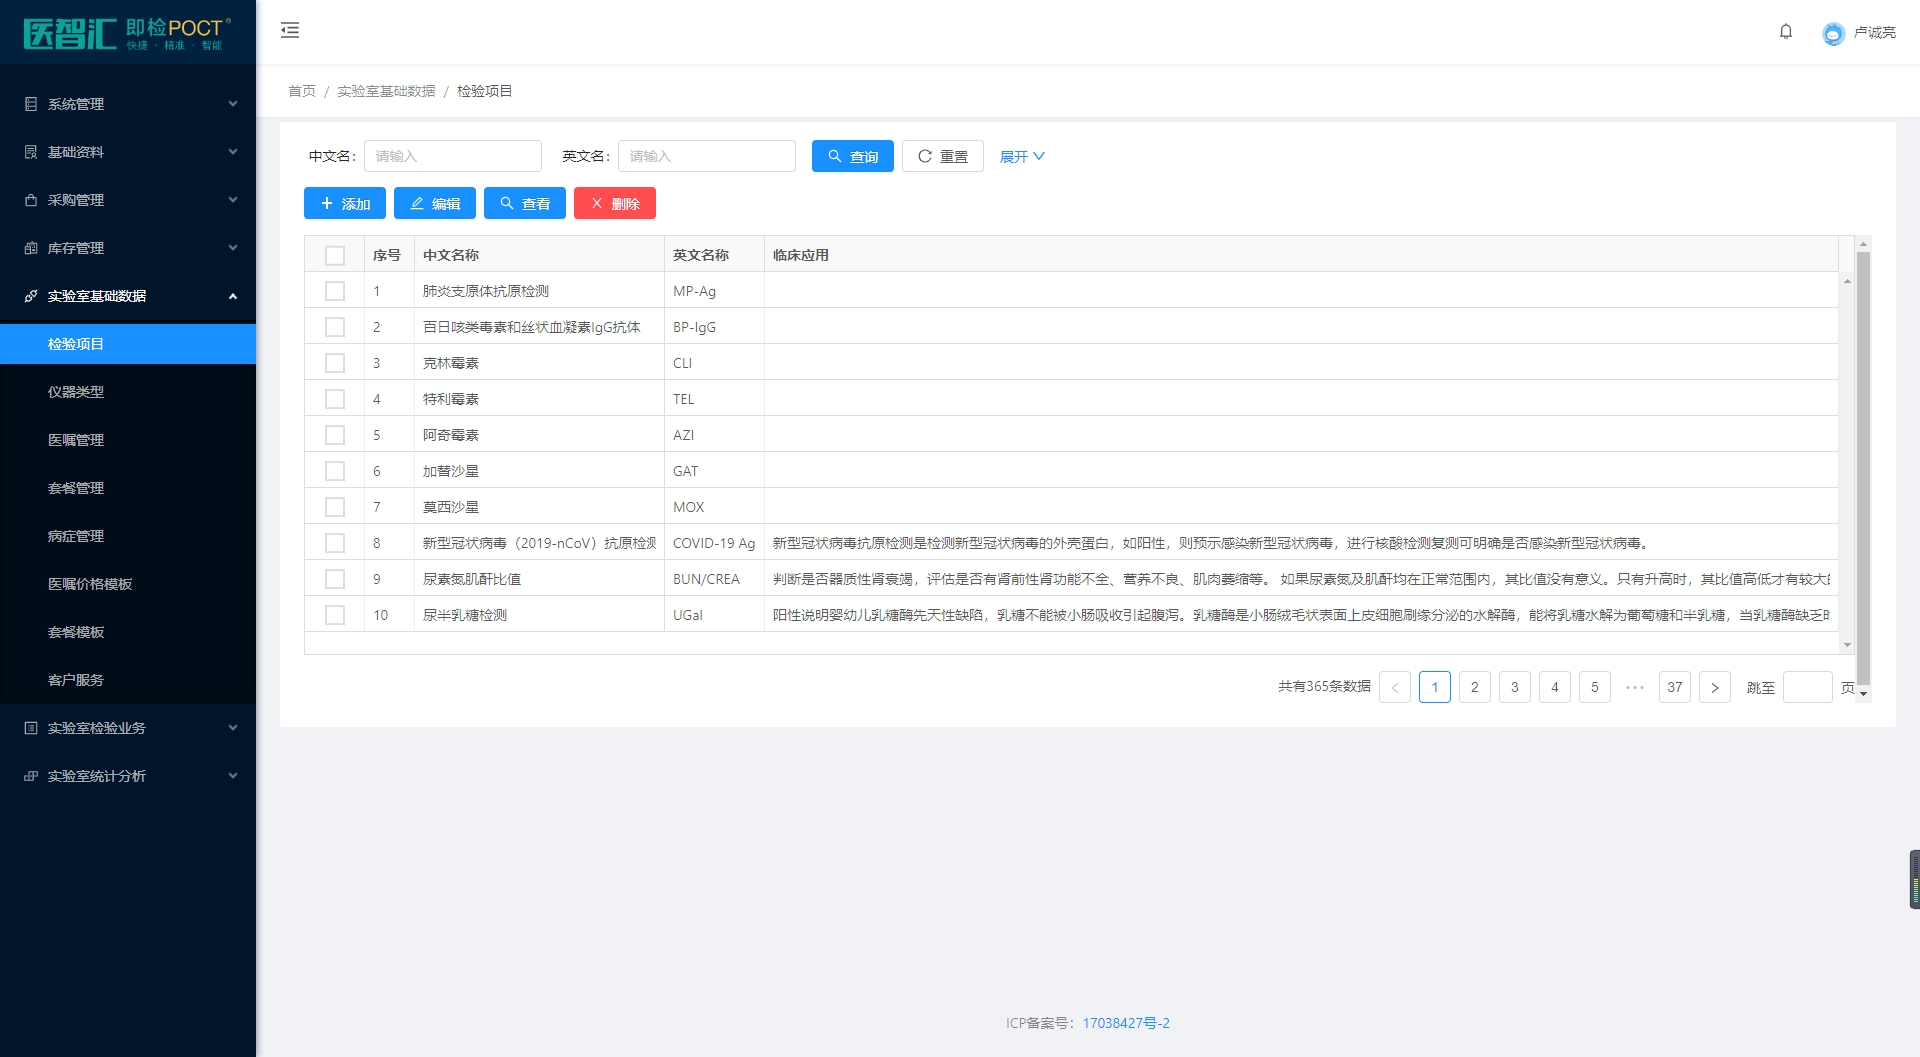Image resolution: width=1920 pixels, height=1057 pixels.
Task: Click the 尿半乳糖检测 cell
Action: coord(540,615)
